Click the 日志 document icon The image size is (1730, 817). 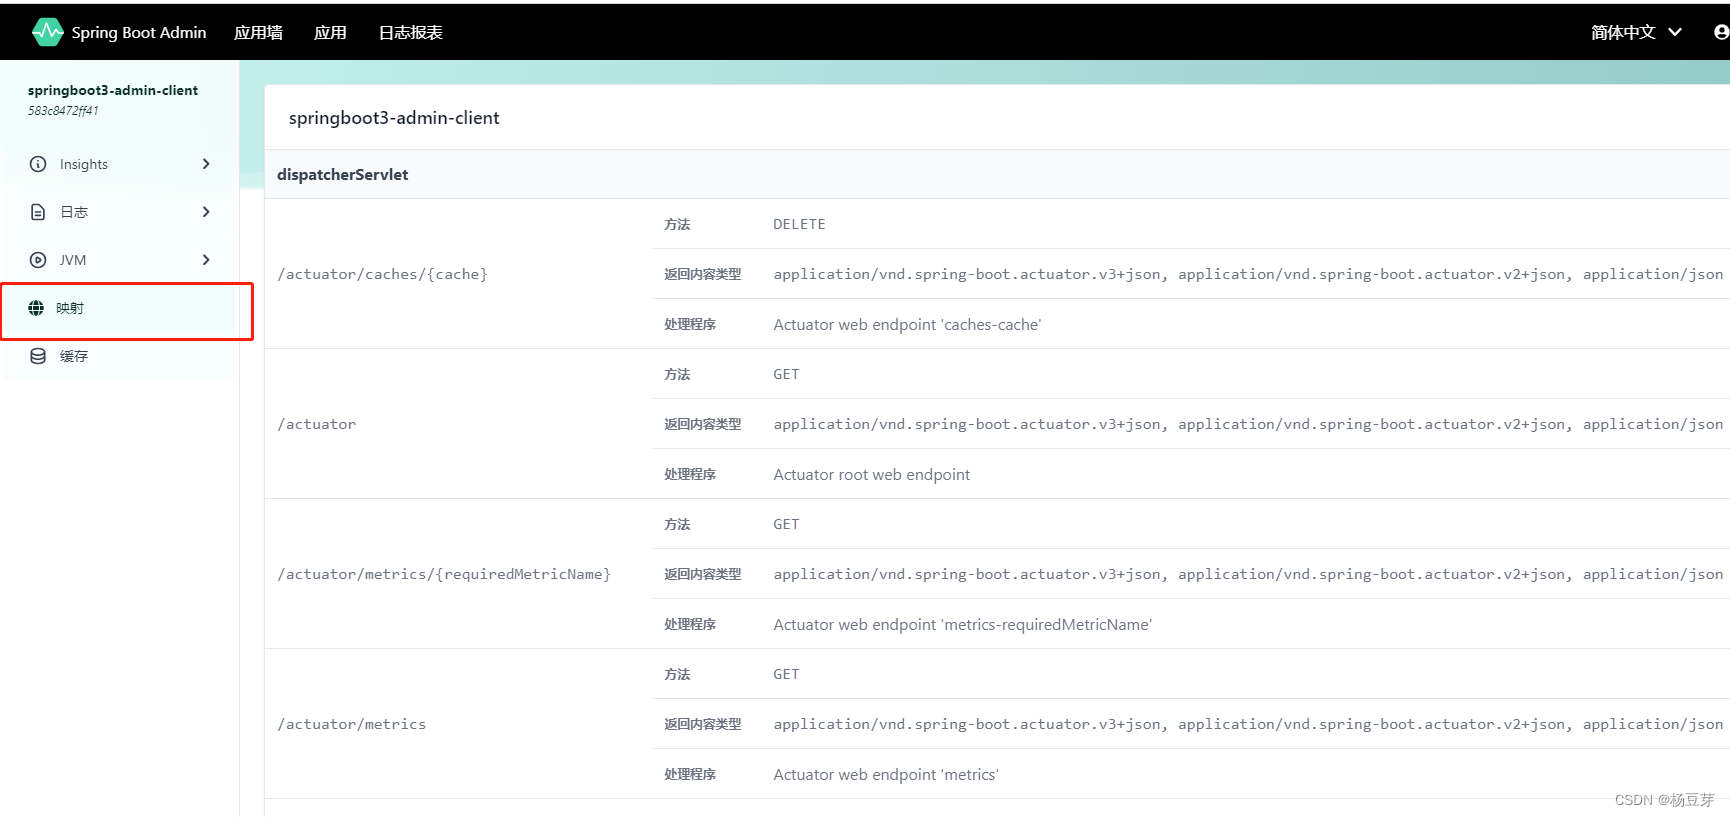pos(38,212)
